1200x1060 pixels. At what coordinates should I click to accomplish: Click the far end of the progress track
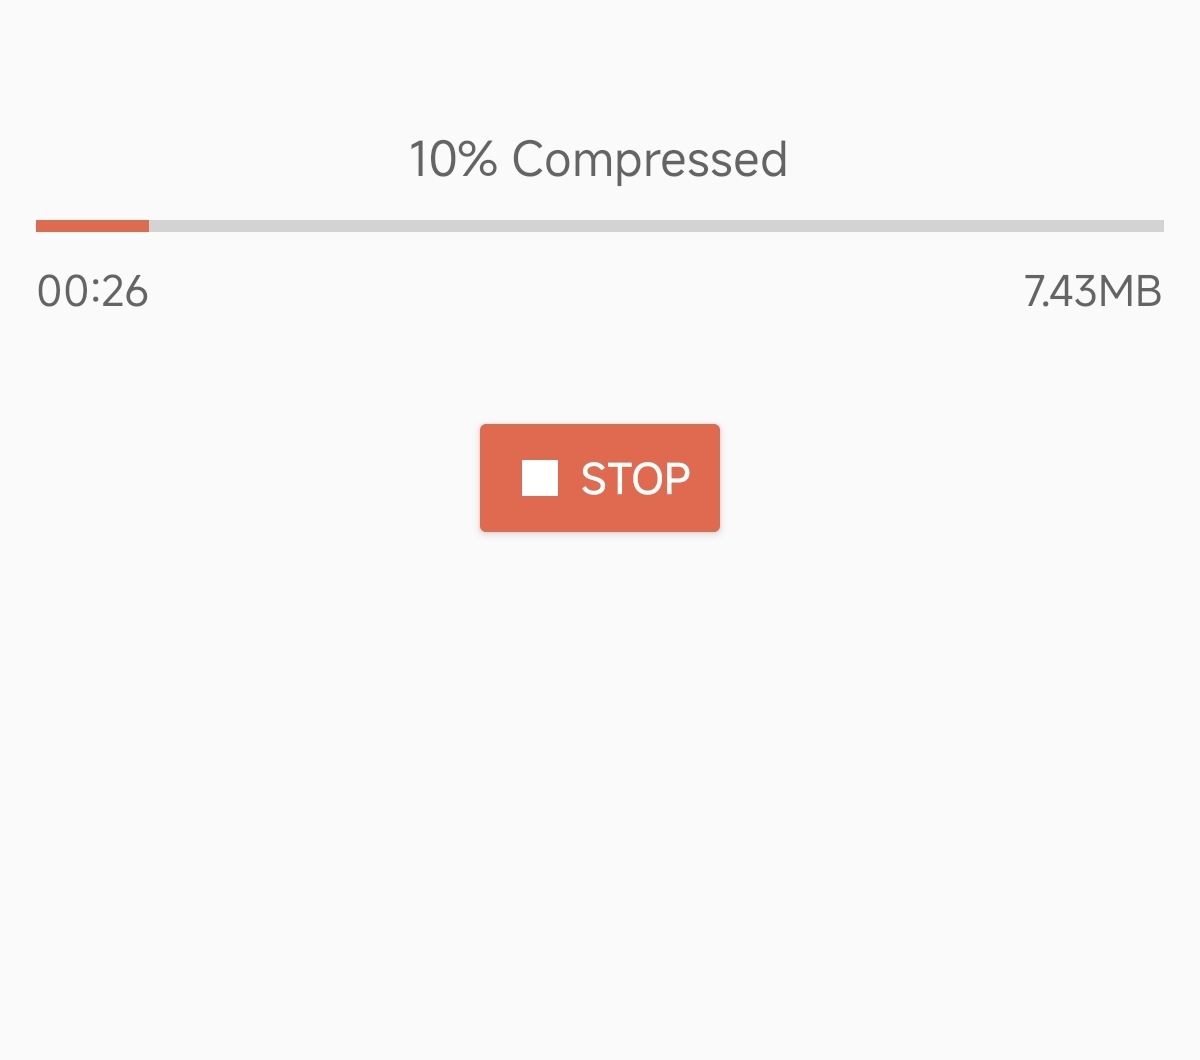pyautogui.click(x=1158, y=226)
